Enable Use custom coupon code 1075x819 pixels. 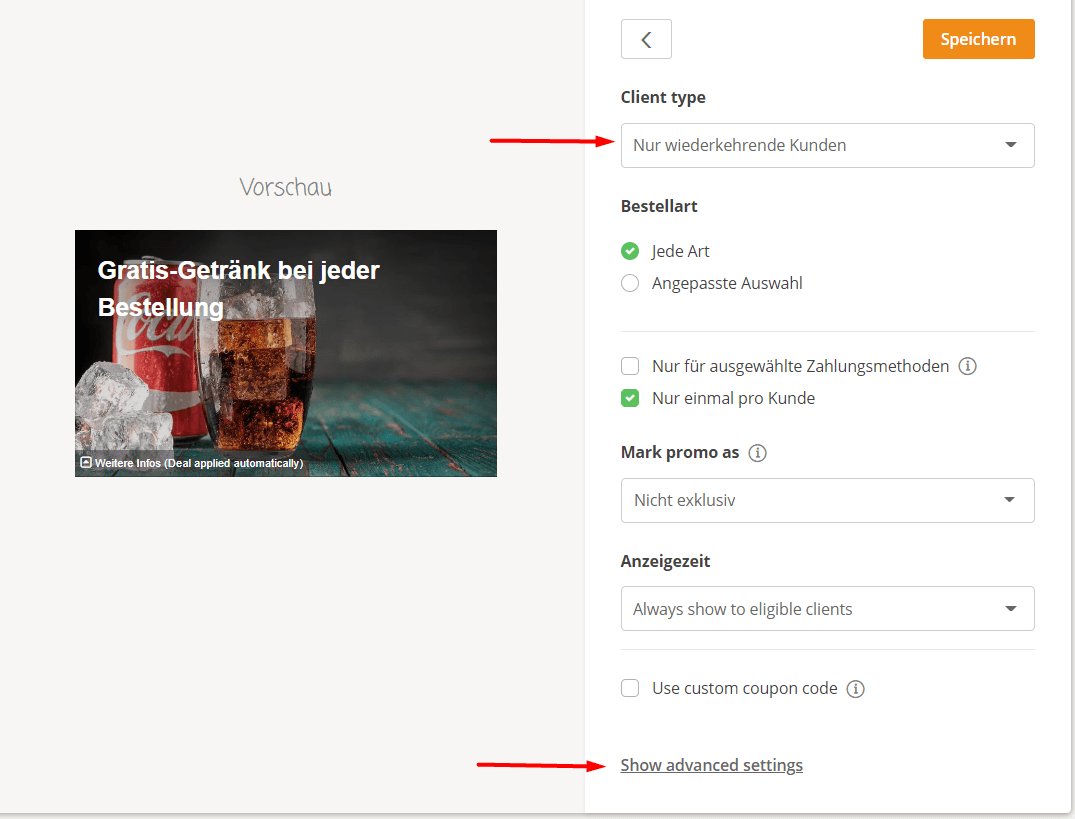point(630,688)
